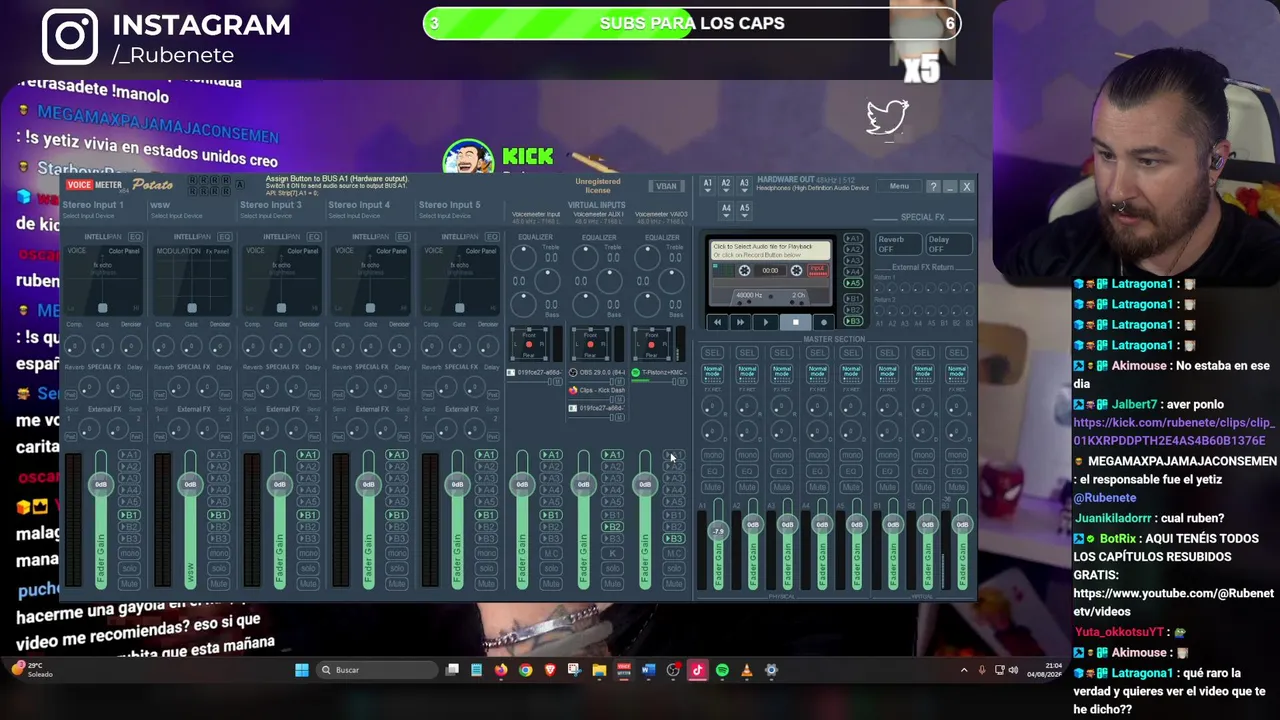This screenshot has width=1280, height=720.
Task: Open the Voicemeeter Menu
Action: (x=899, y=186)
